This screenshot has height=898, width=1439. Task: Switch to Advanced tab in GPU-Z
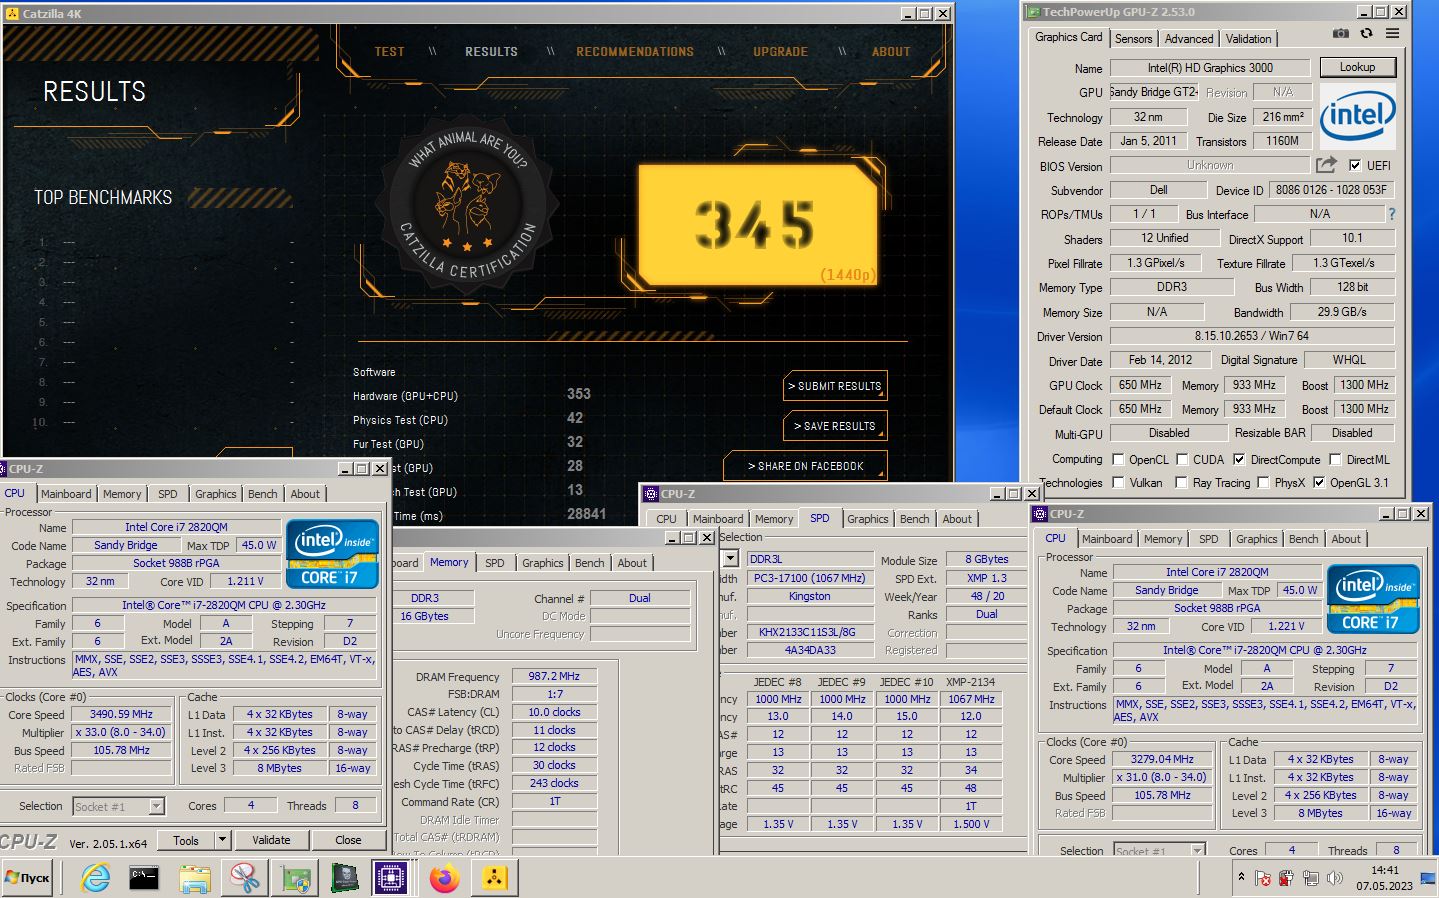point(1188,38)
